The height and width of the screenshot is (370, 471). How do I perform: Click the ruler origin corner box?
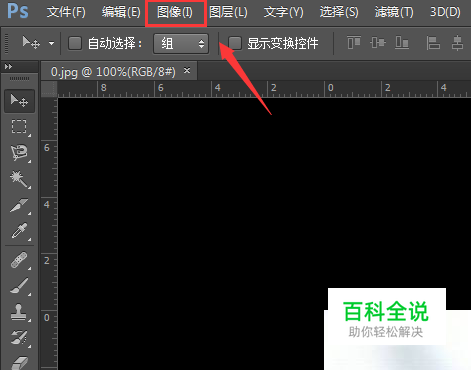pos(49,89)
